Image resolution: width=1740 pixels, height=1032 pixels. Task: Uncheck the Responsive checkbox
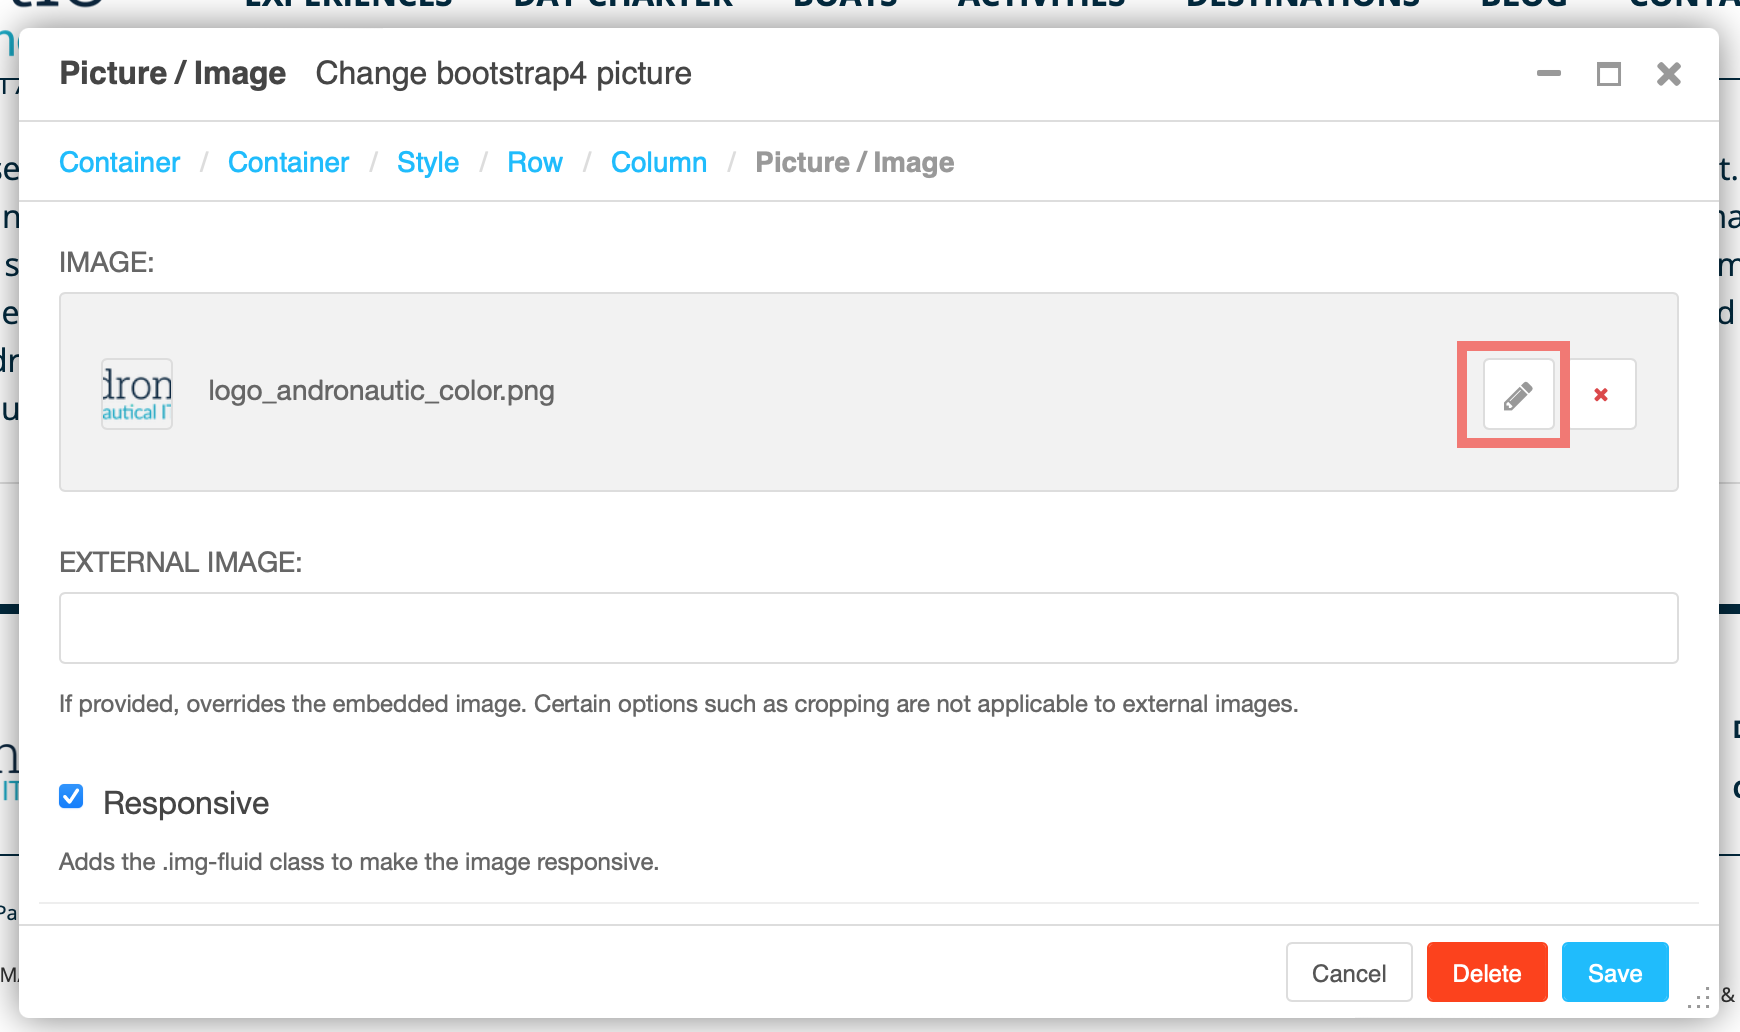click(x=71, y=796)
